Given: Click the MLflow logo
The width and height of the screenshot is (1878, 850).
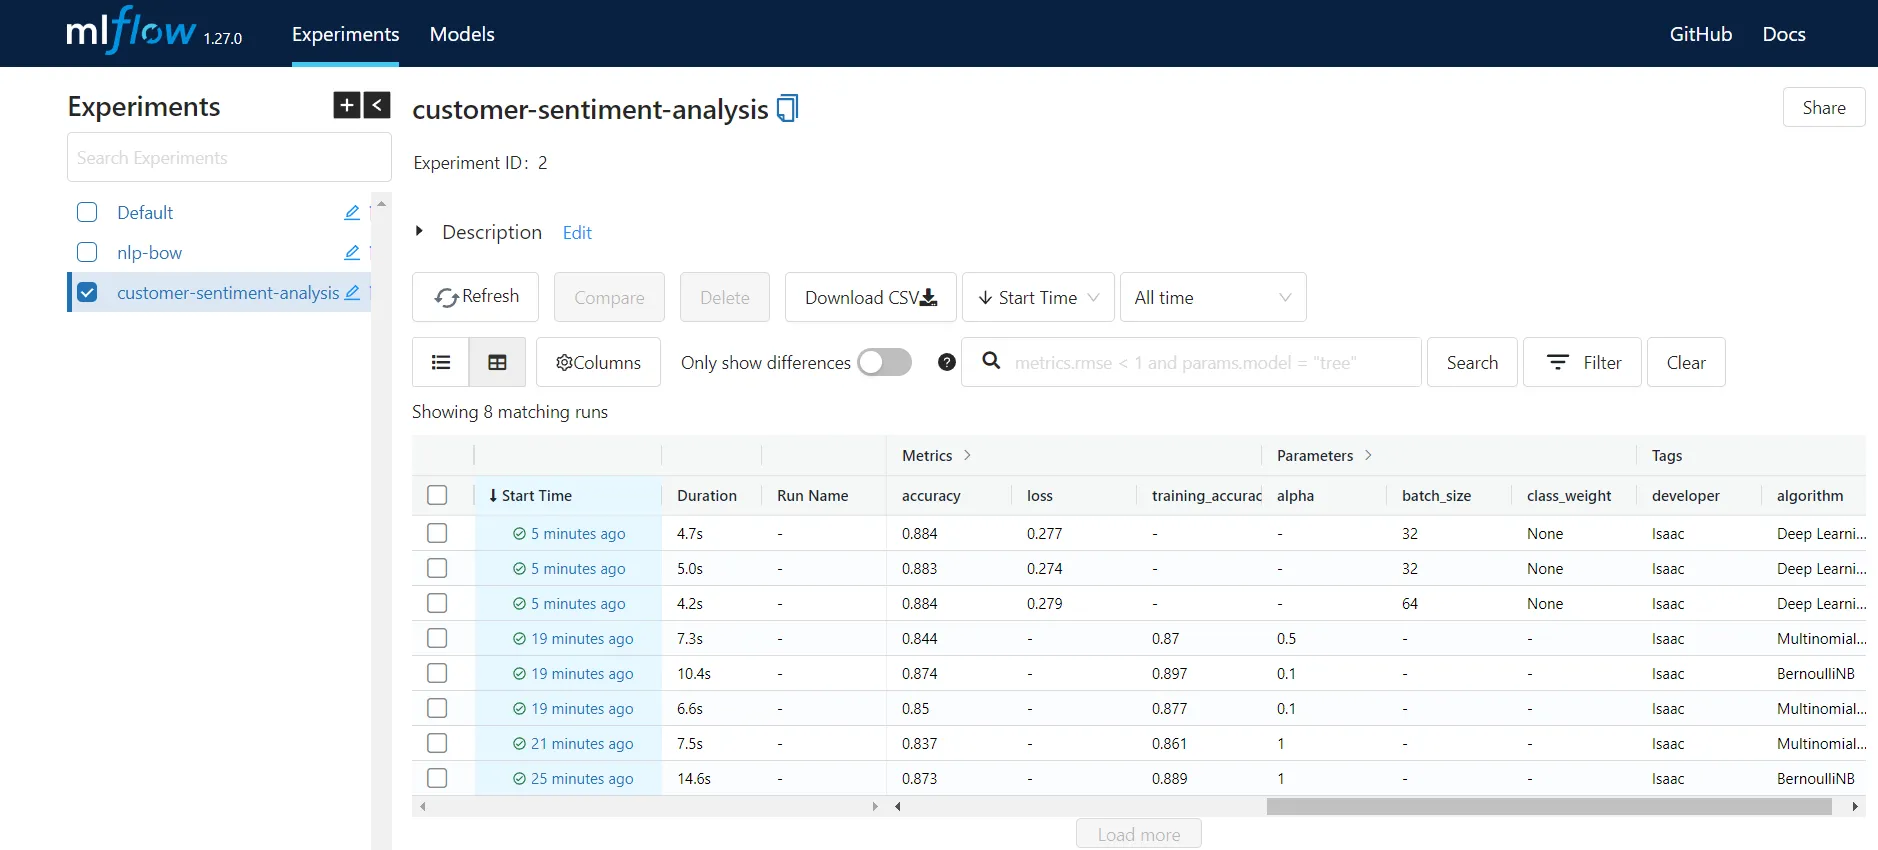Looking at the screenshot, I should [x=131, y=30].
